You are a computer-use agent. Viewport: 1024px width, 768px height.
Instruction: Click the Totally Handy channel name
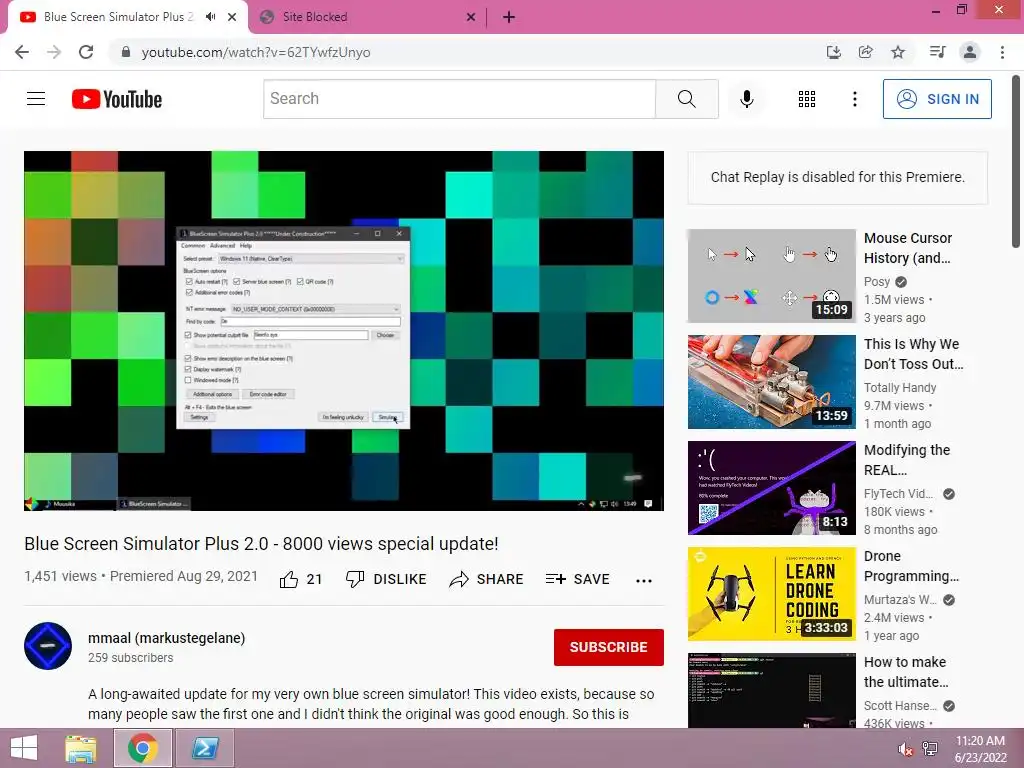[x=900, y=387]
